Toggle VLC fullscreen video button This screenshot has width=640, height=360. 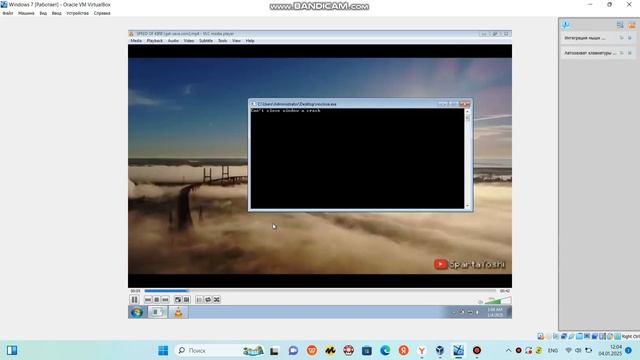(178, 300)
